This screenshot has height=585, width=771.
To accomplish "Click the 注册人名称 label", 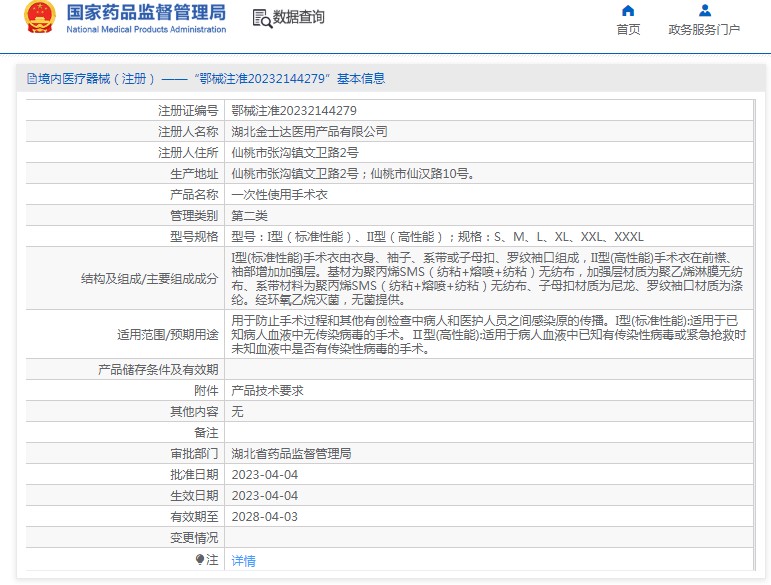I will [x=188, y=132].
